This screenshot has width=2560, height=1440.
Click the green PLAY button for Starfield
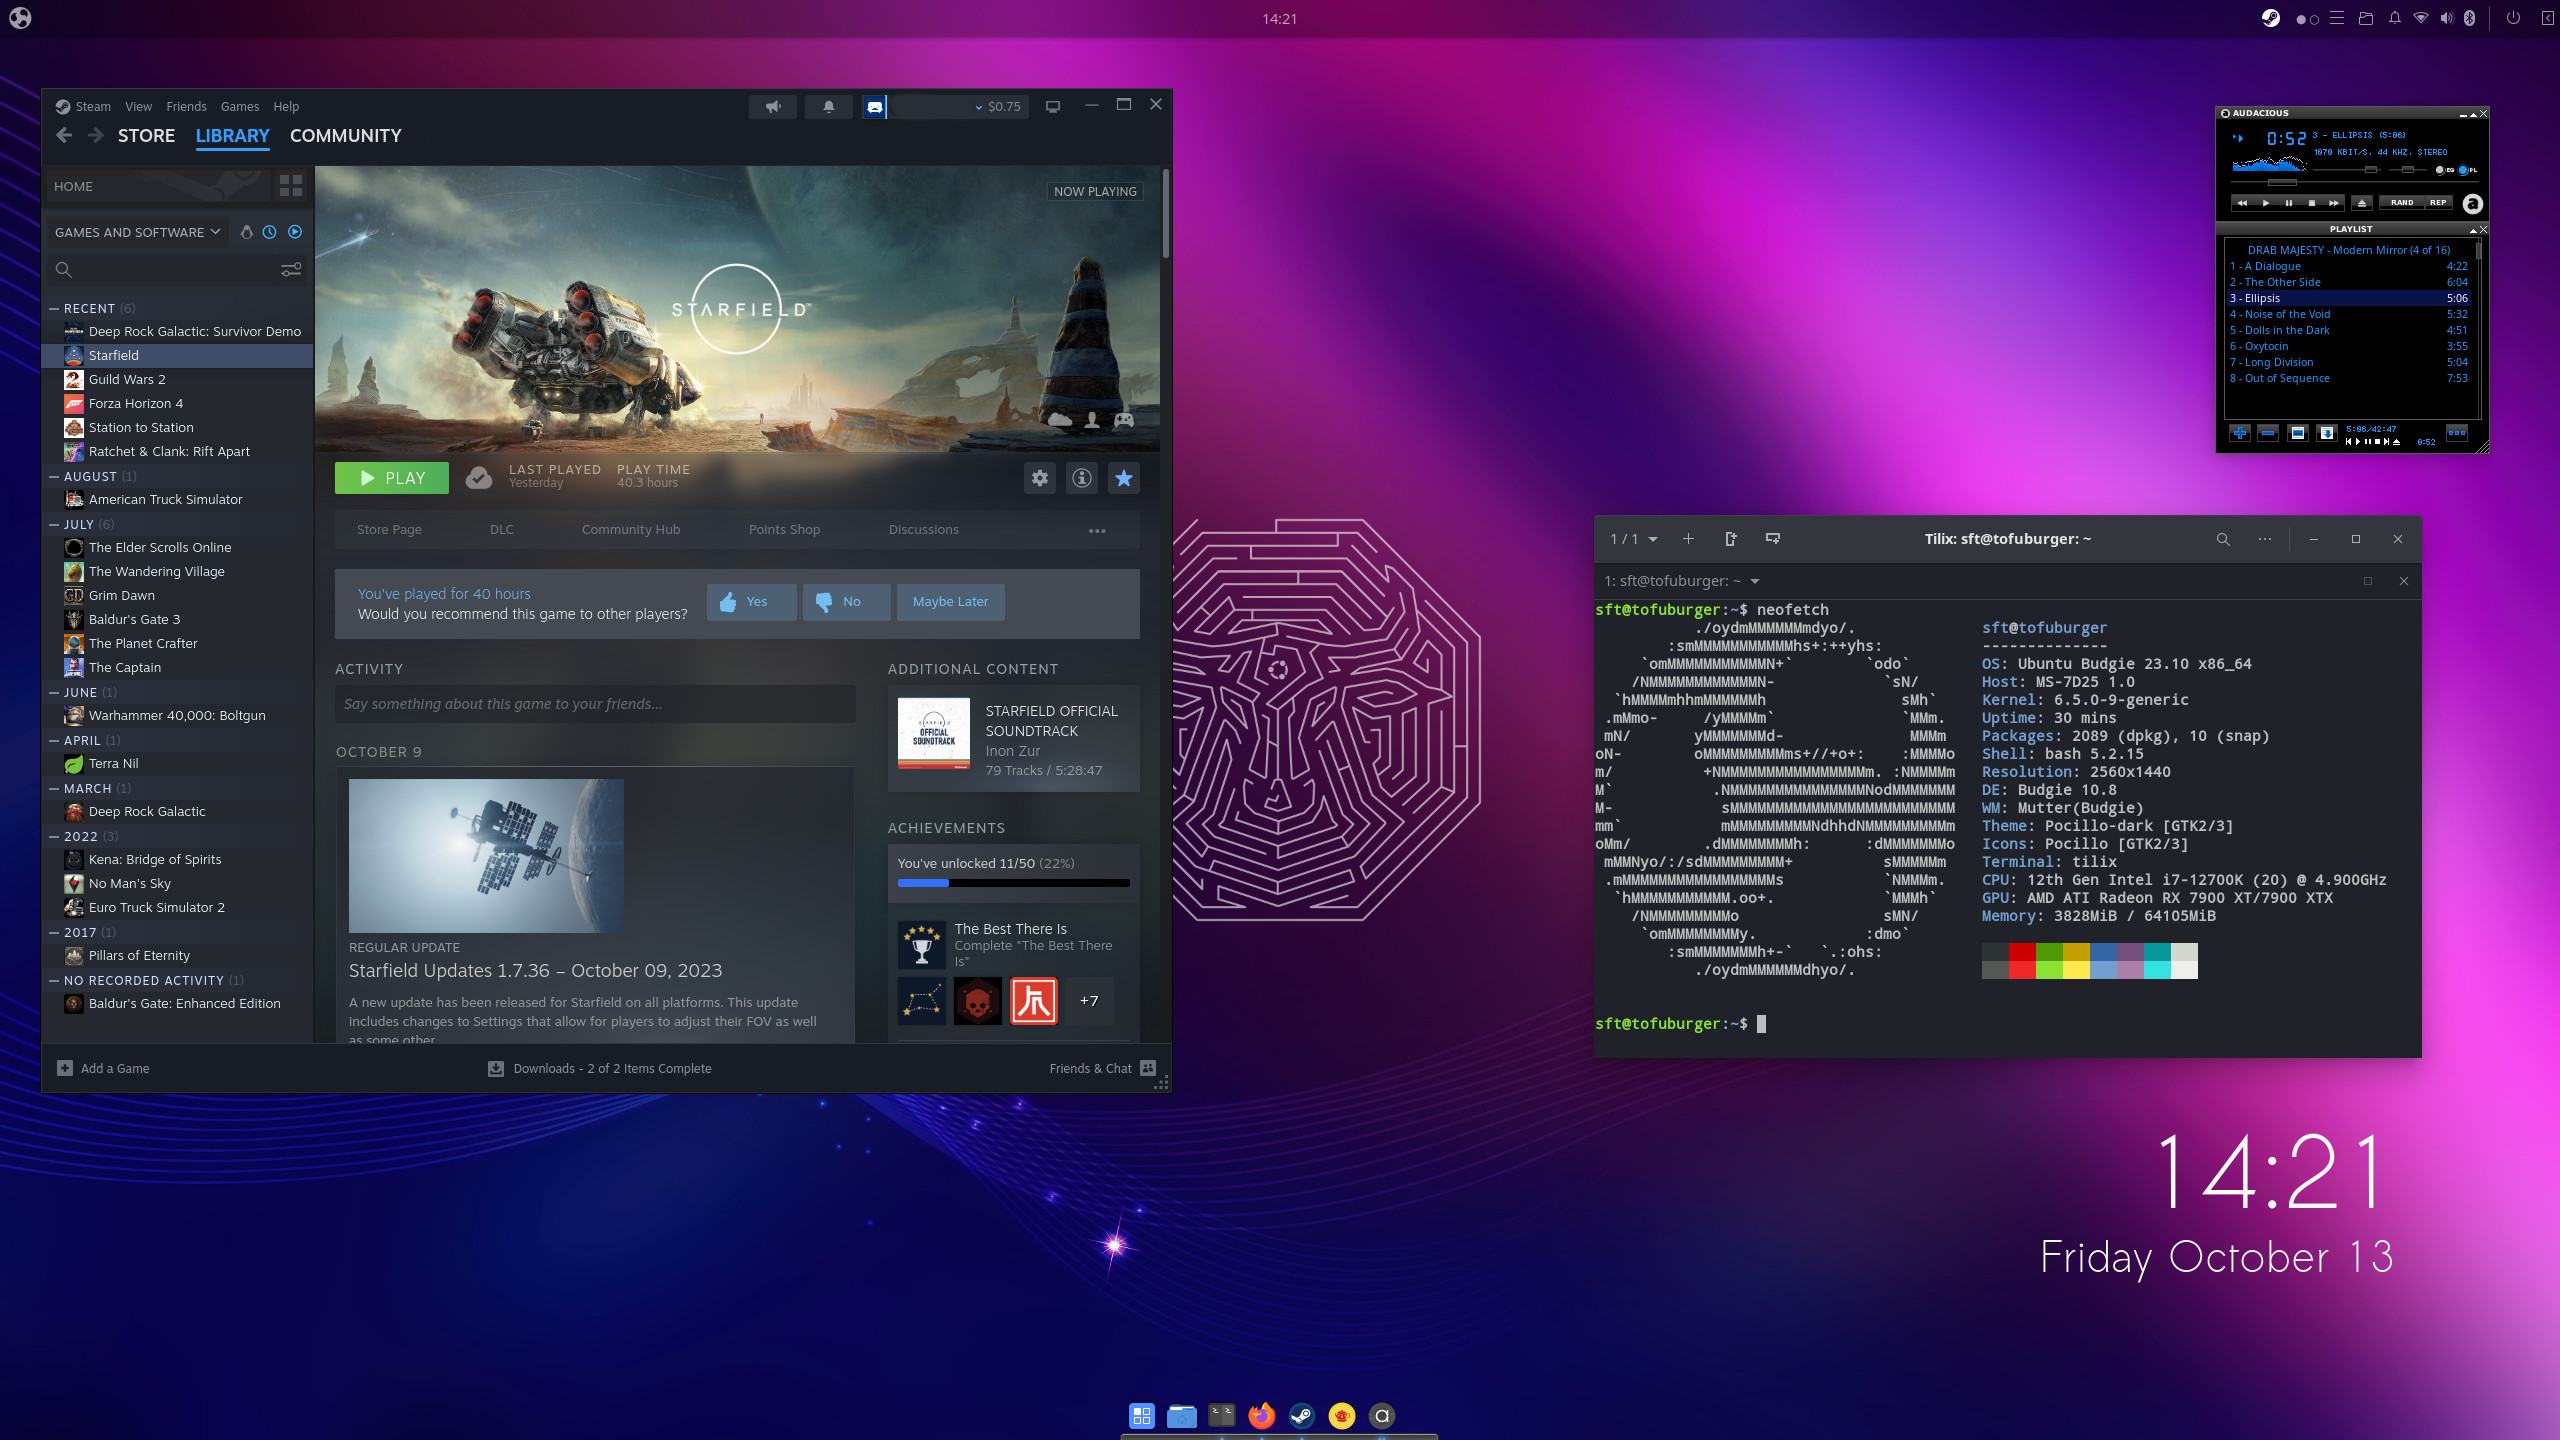click(392, 478)
